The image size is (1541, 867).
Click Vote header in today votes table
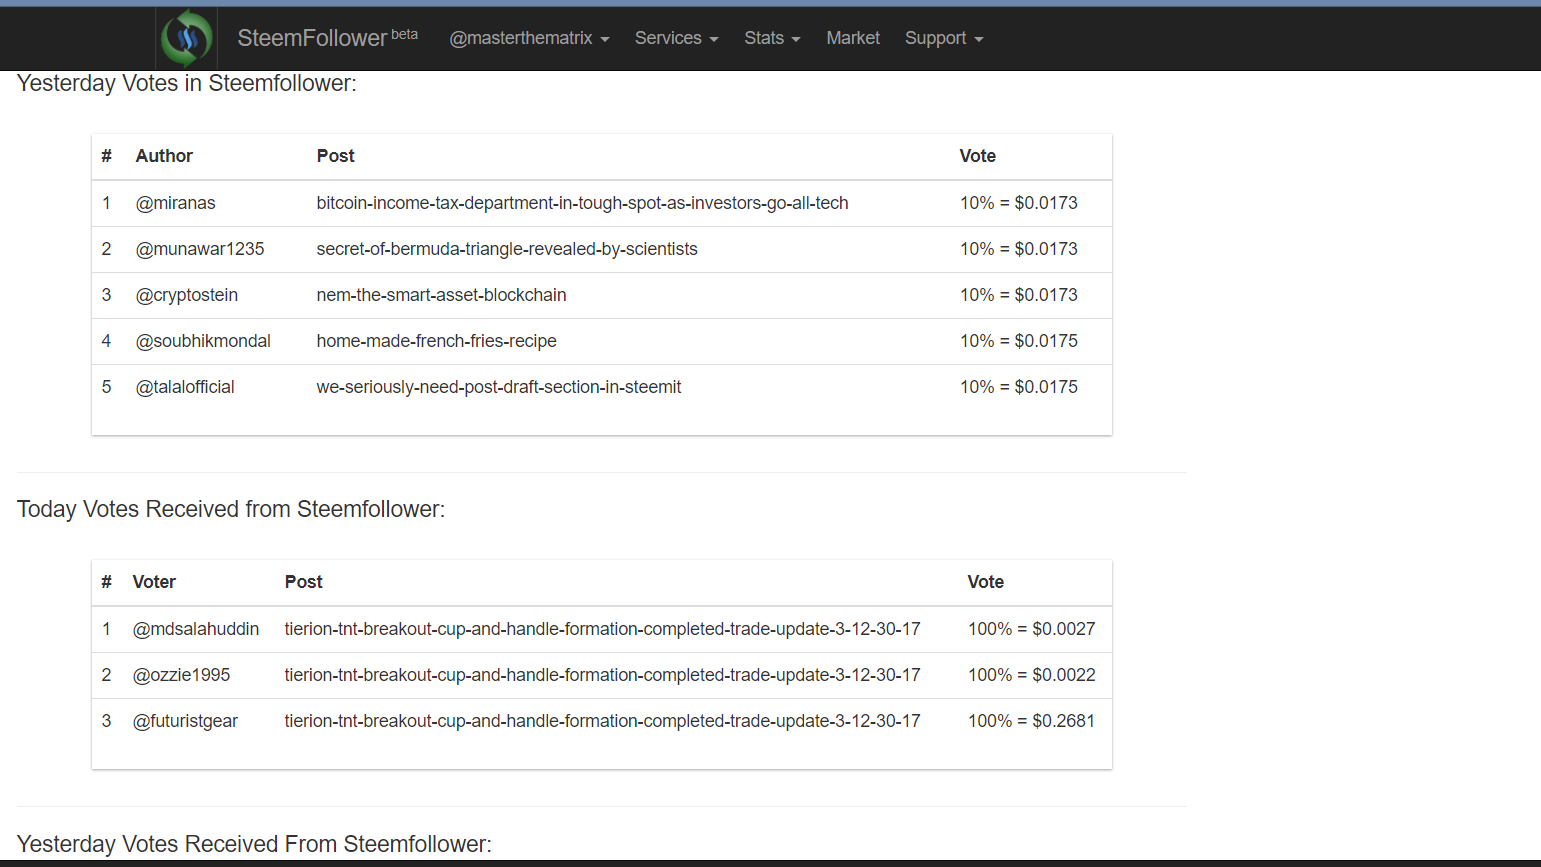click(x=986, y=582)
